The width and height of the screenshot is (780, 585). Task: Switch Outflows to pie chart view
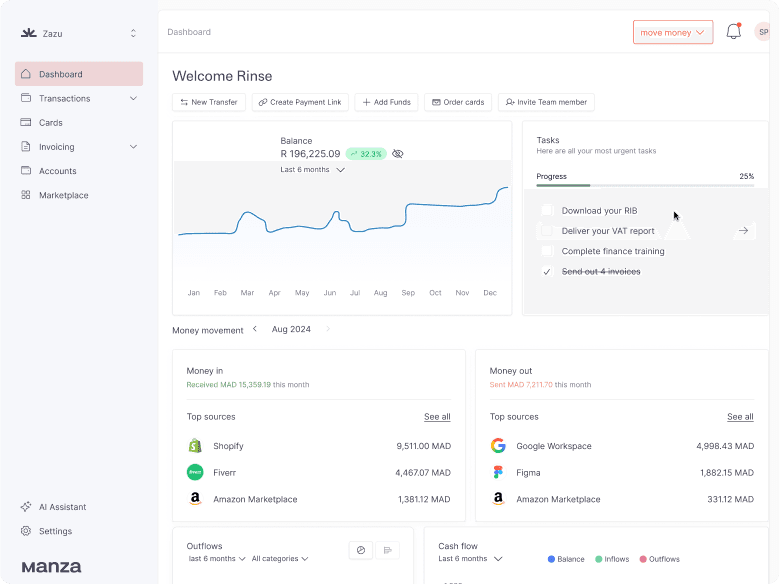point(361,550)
